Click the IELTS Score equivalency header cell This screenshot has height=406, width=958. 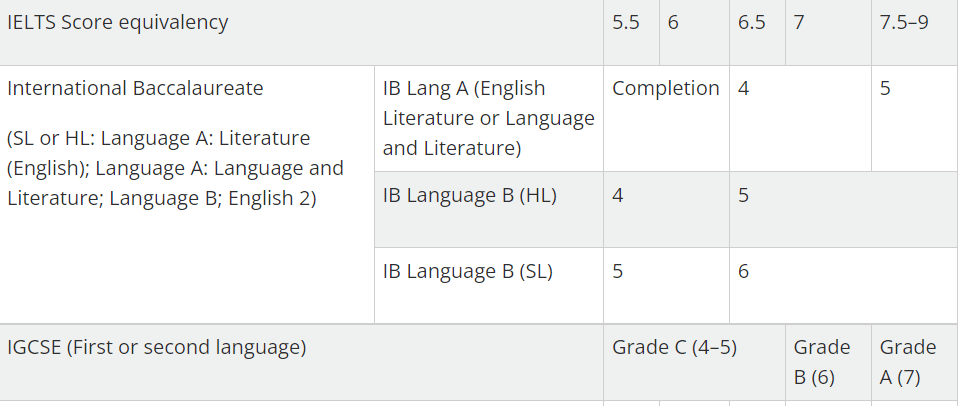[301, 32]
